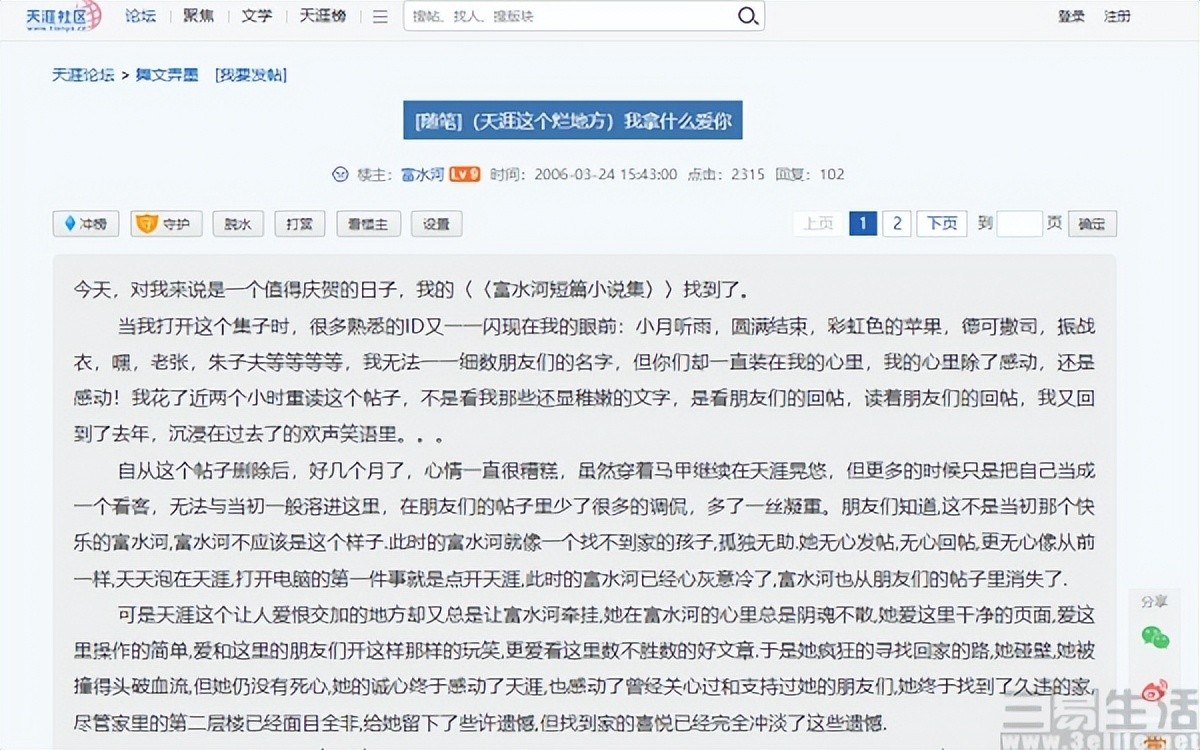Open the hamburger menu in header
The height and width of the screenshot is (750, 1200).
[380, 16]
